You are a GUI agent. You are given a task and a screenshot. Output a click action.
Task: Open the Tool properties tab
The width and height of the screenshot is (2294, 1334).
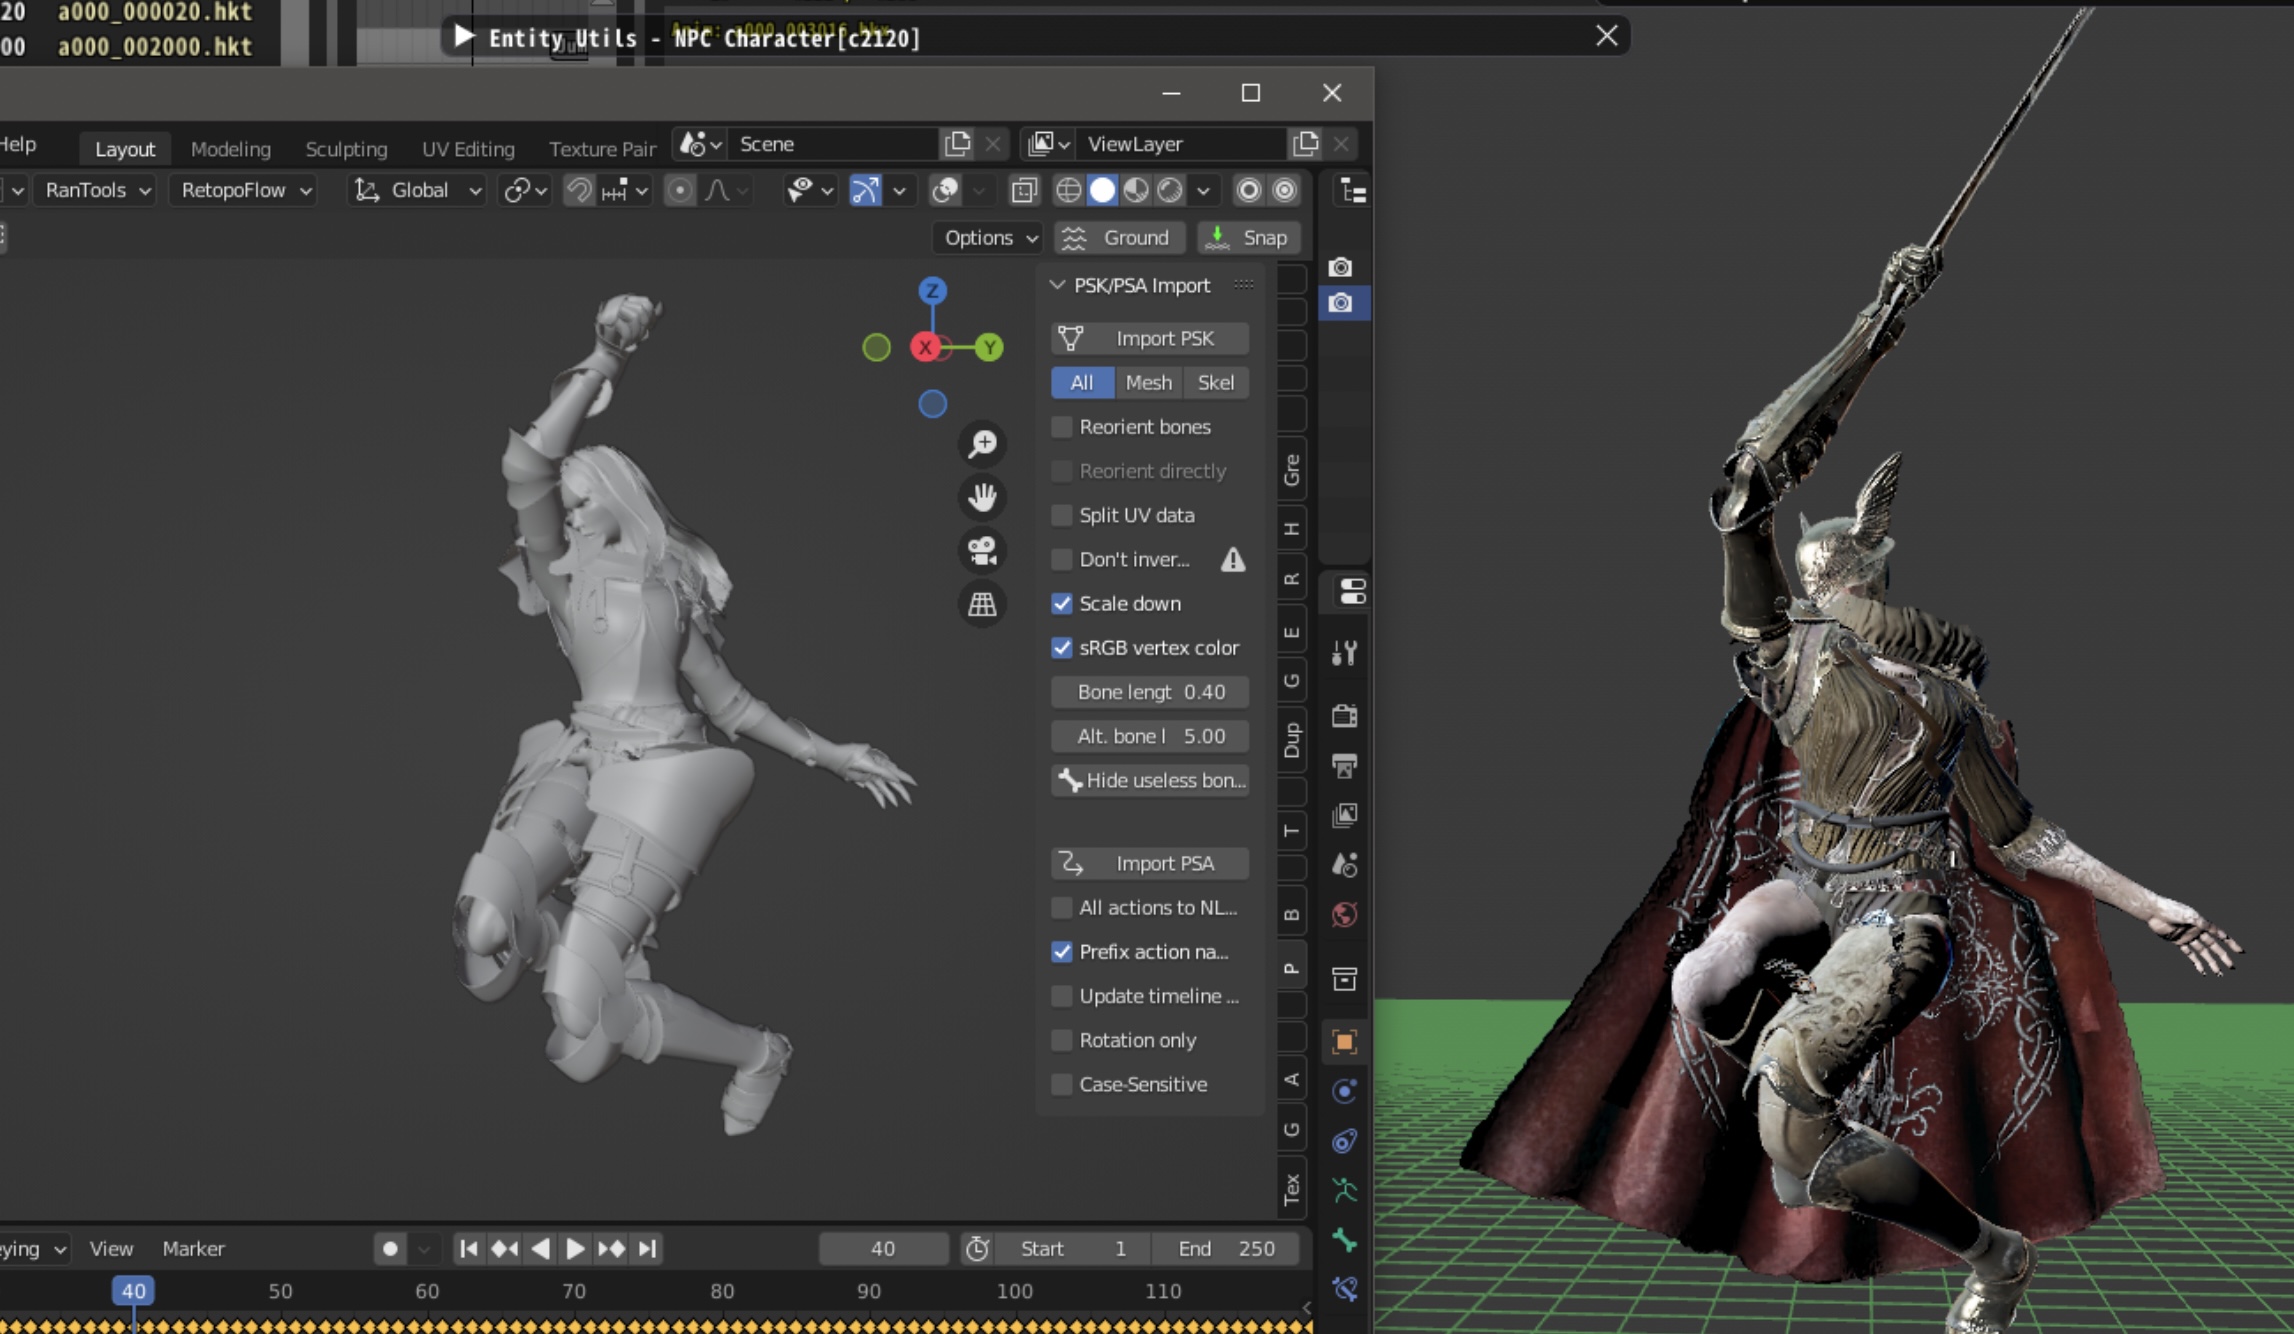[1344, 653]
